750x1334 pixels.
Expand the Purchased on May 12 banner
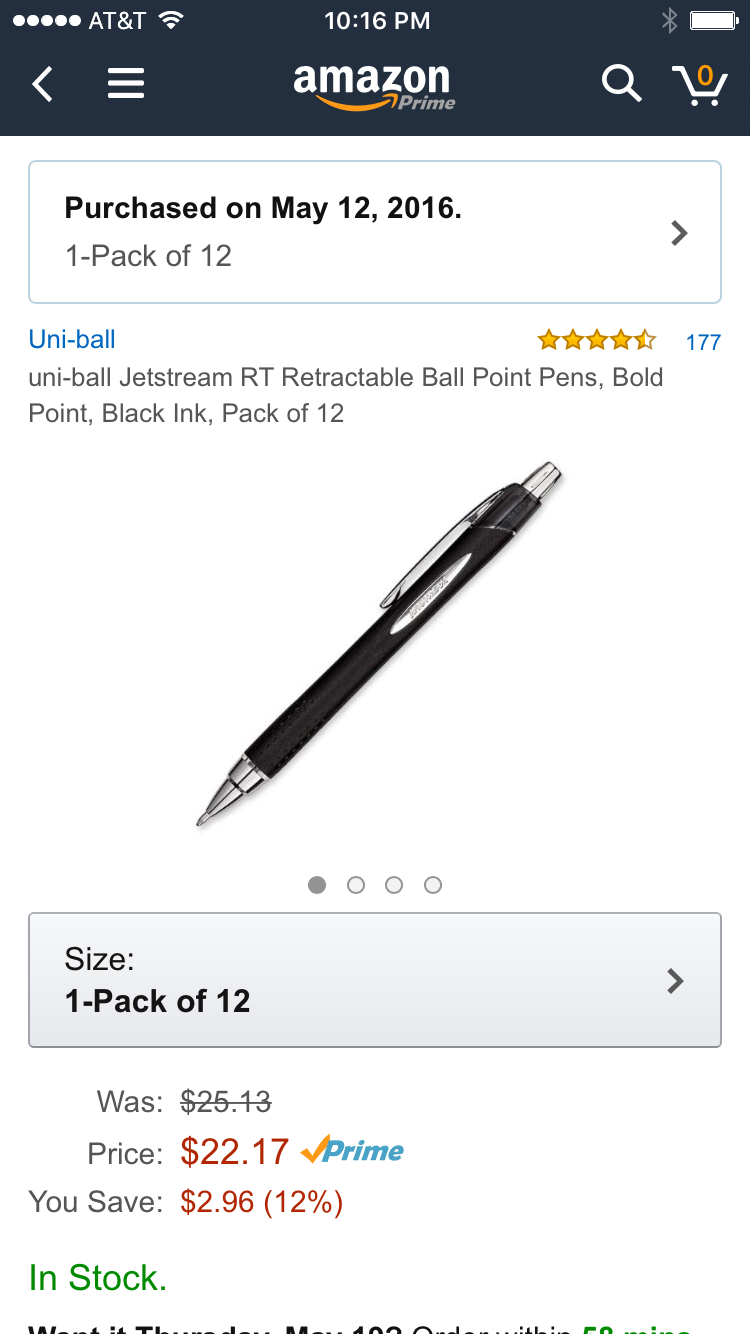(375, 232)
